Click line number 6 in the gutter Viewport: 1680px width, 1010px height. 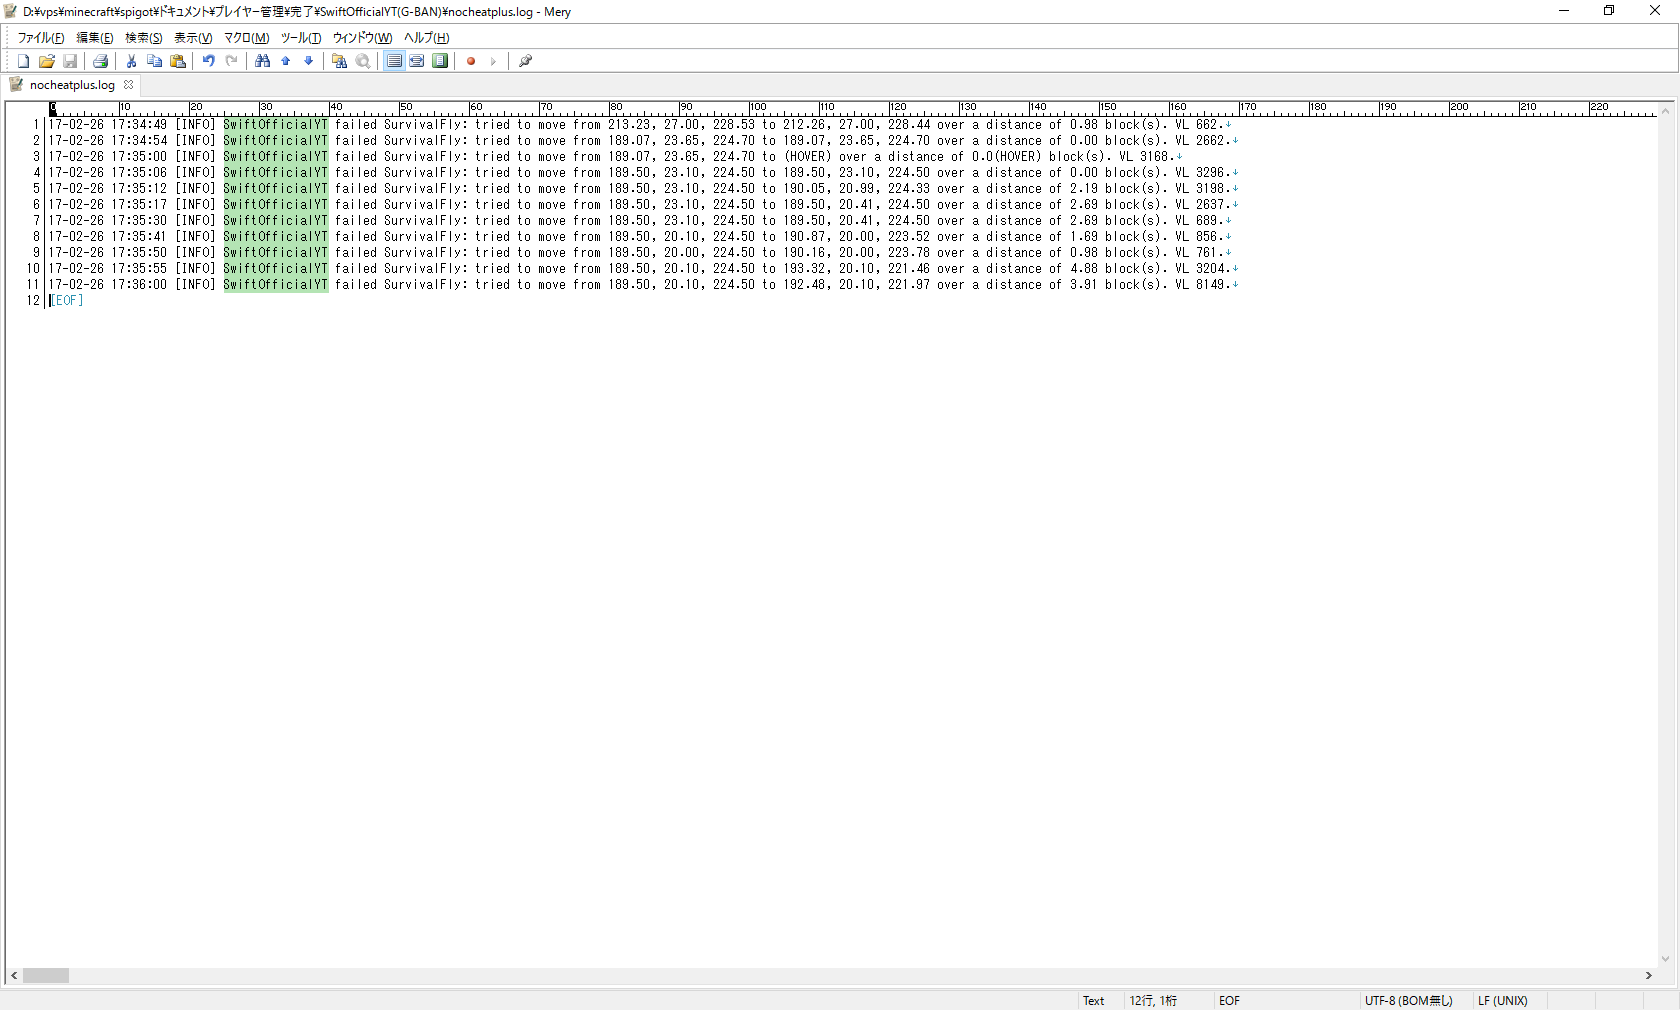[x=36, y=205]
